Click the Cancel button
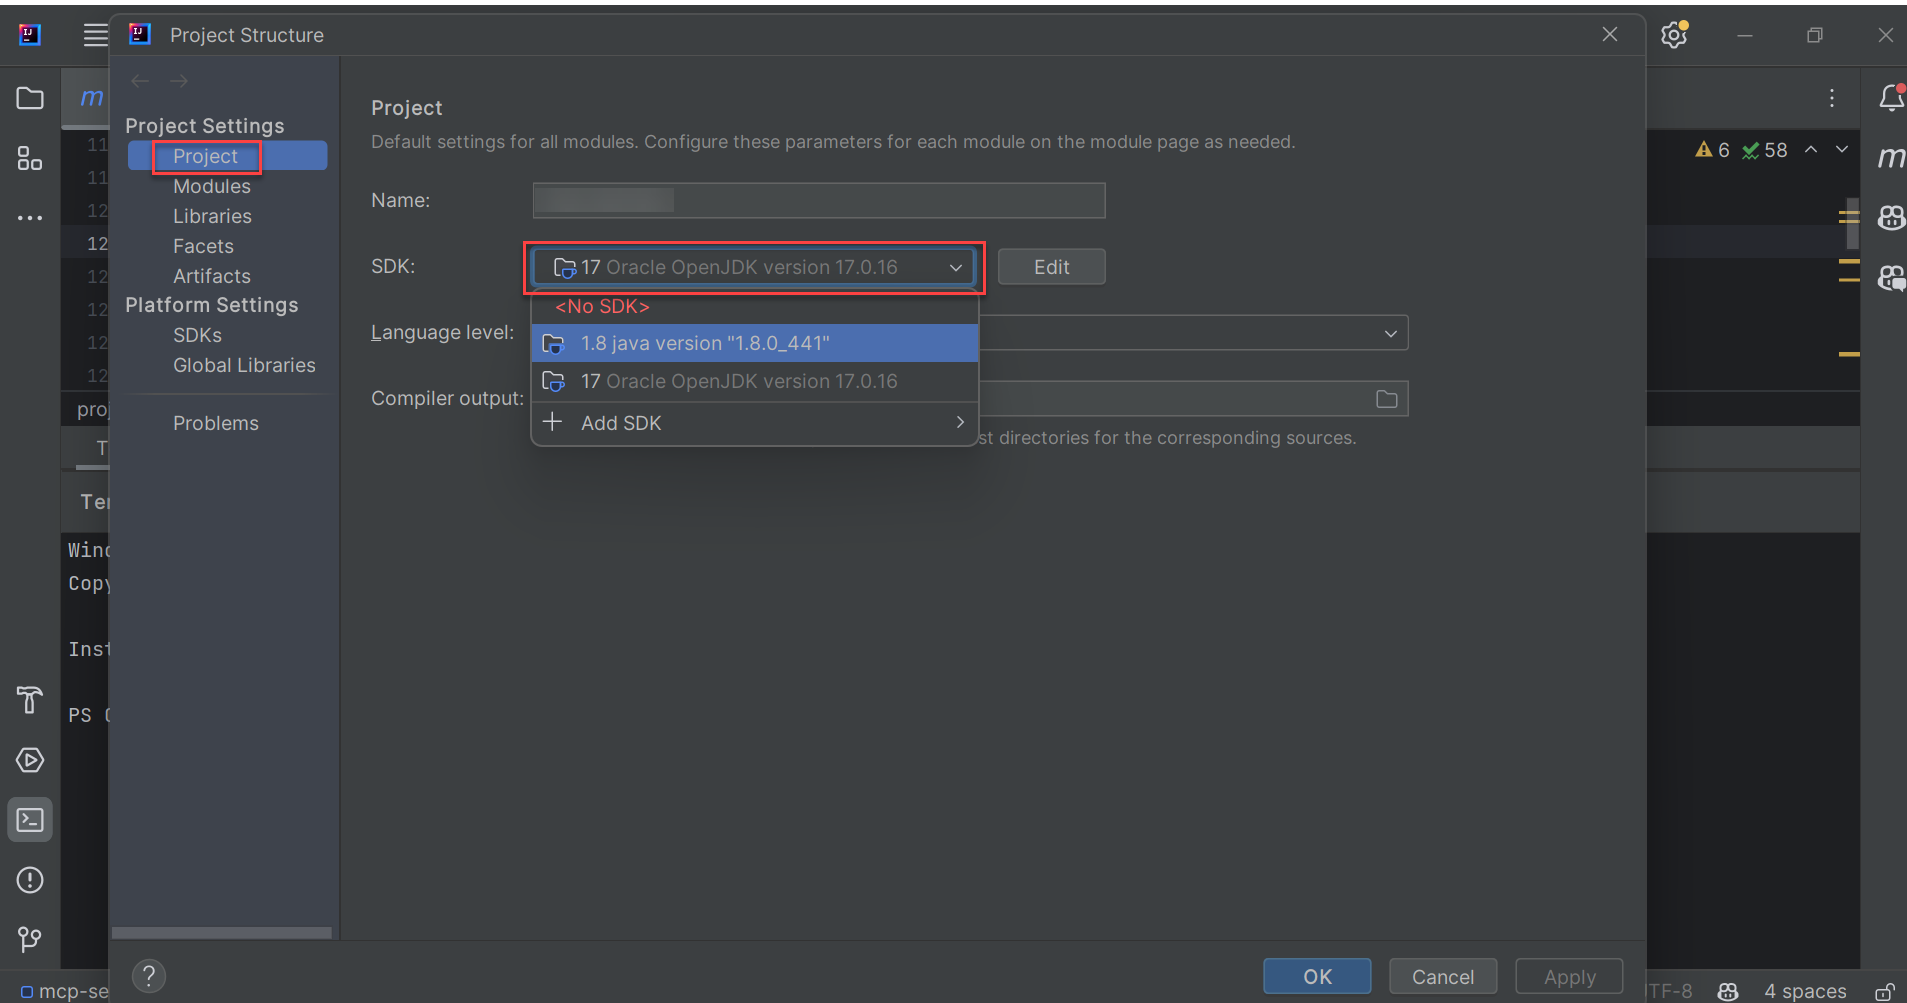This screenshot has height=1003, width=1907. pyautogui.click(x=1442, y=977)
